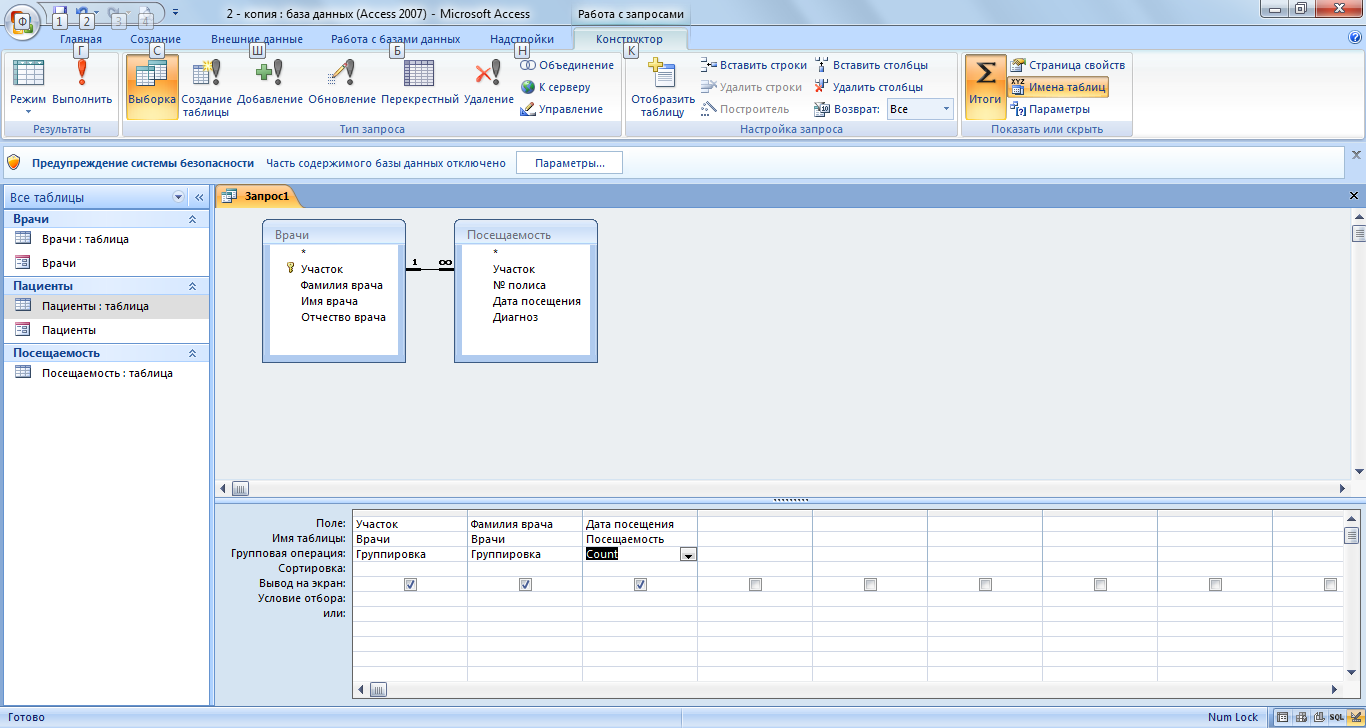
Task: Click the Условие отбора cell under Участок
Action: tap(410, 599)
